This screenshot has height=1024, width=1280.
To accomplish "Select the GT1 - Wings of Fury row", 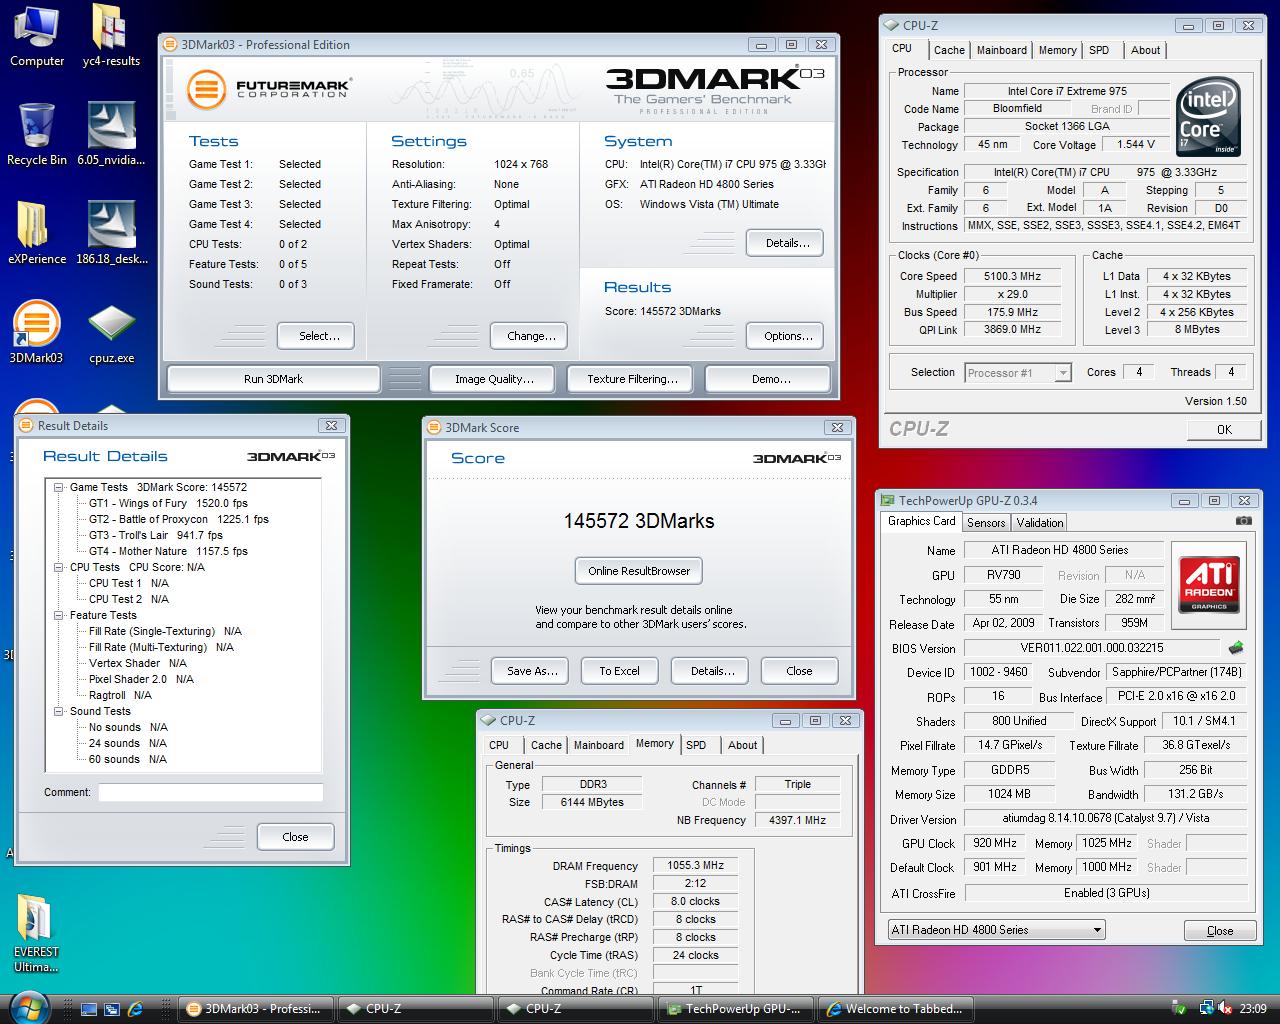I will [168, 503].
